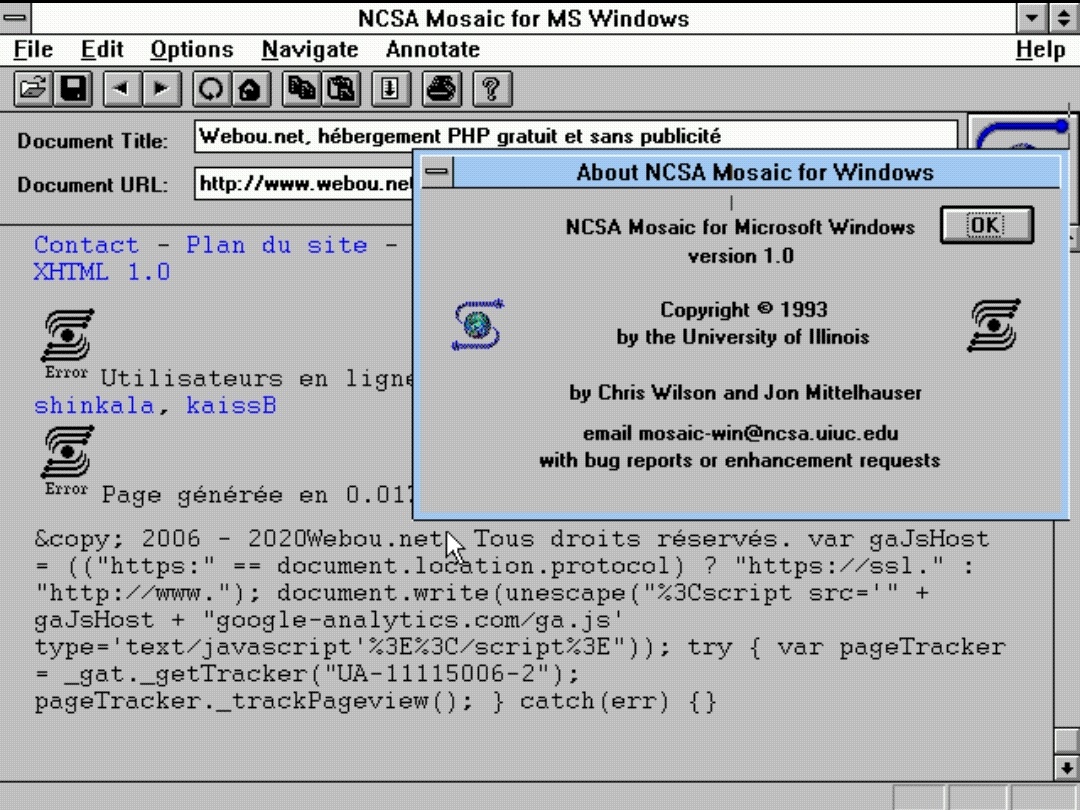
Task: Click the Error image above Utilisateurs en ligne
Action: pos(67,344)
